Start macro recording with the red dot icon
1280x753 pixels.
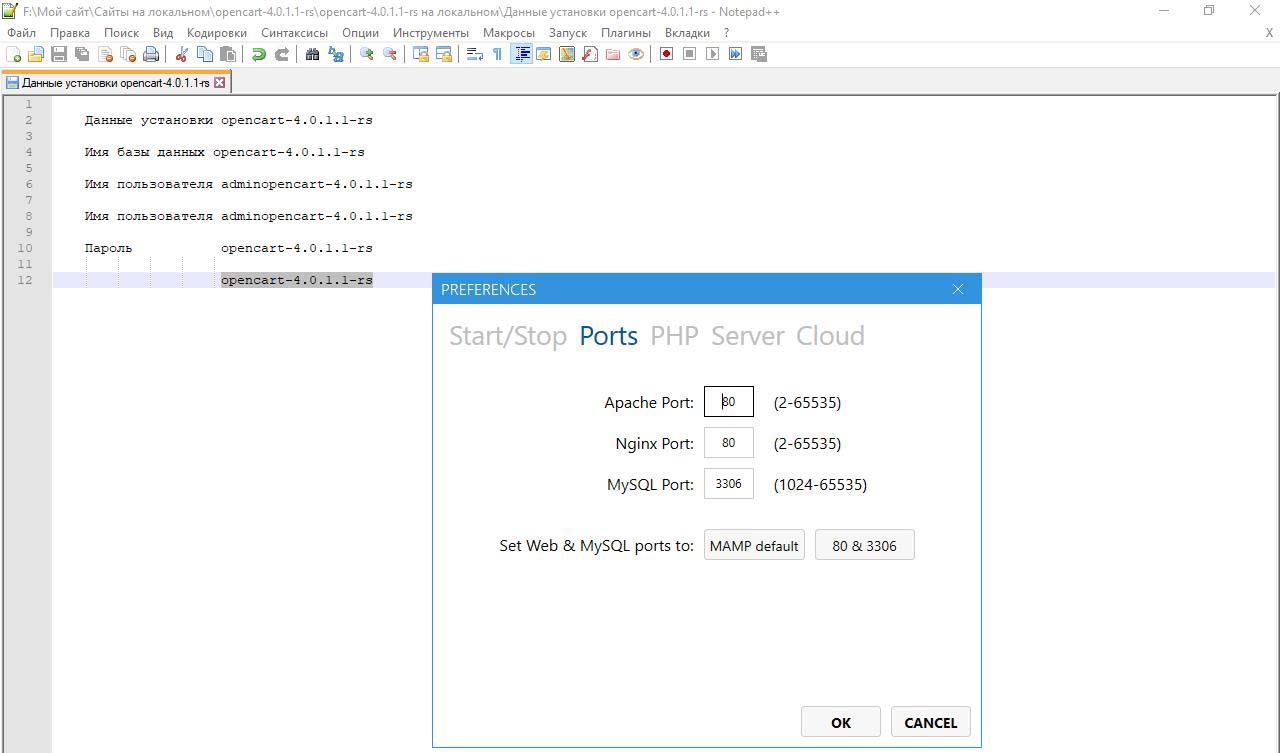tap(666, 54)
